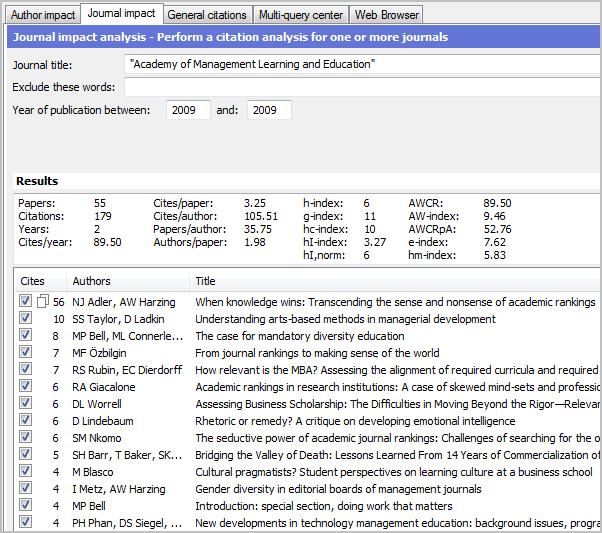Toggle checkbox for DL Worrell row
The width and height of the screenshot is (602, 533).
click(25, 403)
